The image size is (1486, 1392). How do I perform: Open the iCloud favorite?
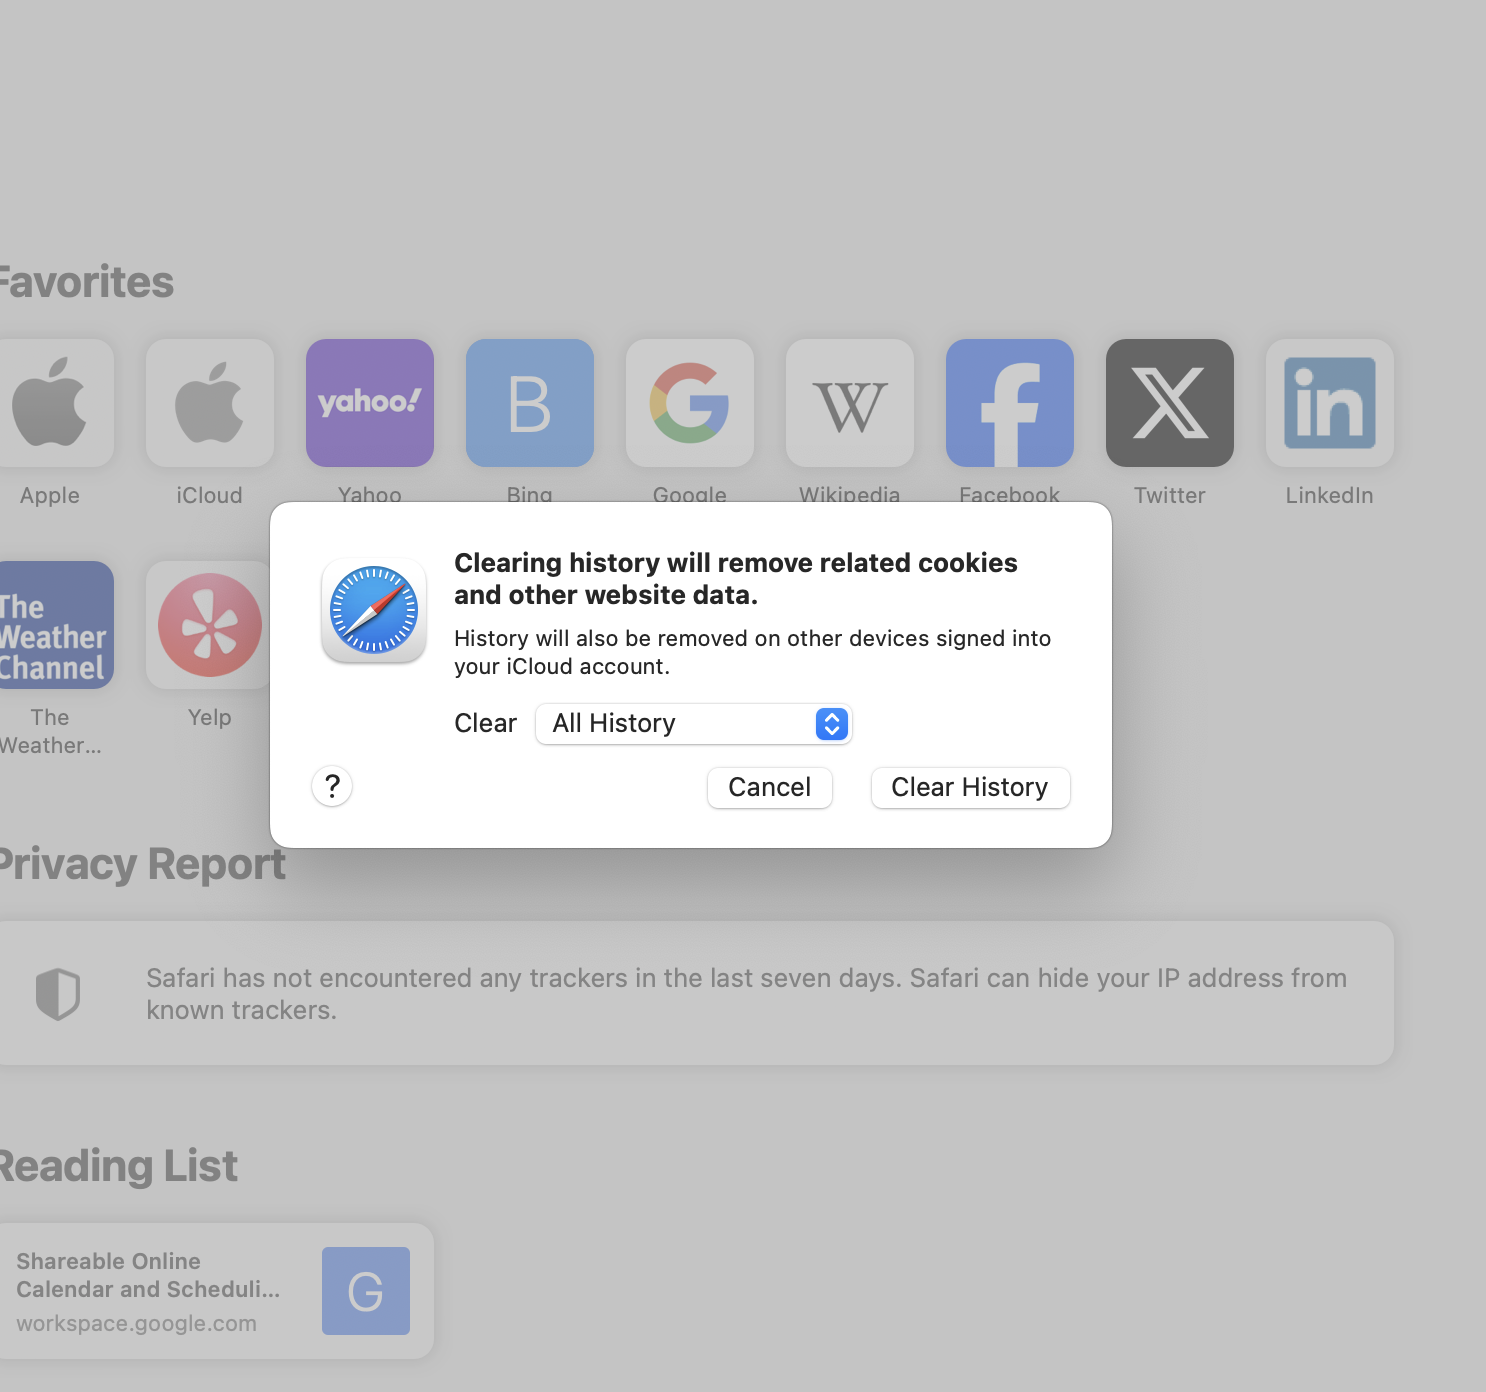click(x=209, y=403)
